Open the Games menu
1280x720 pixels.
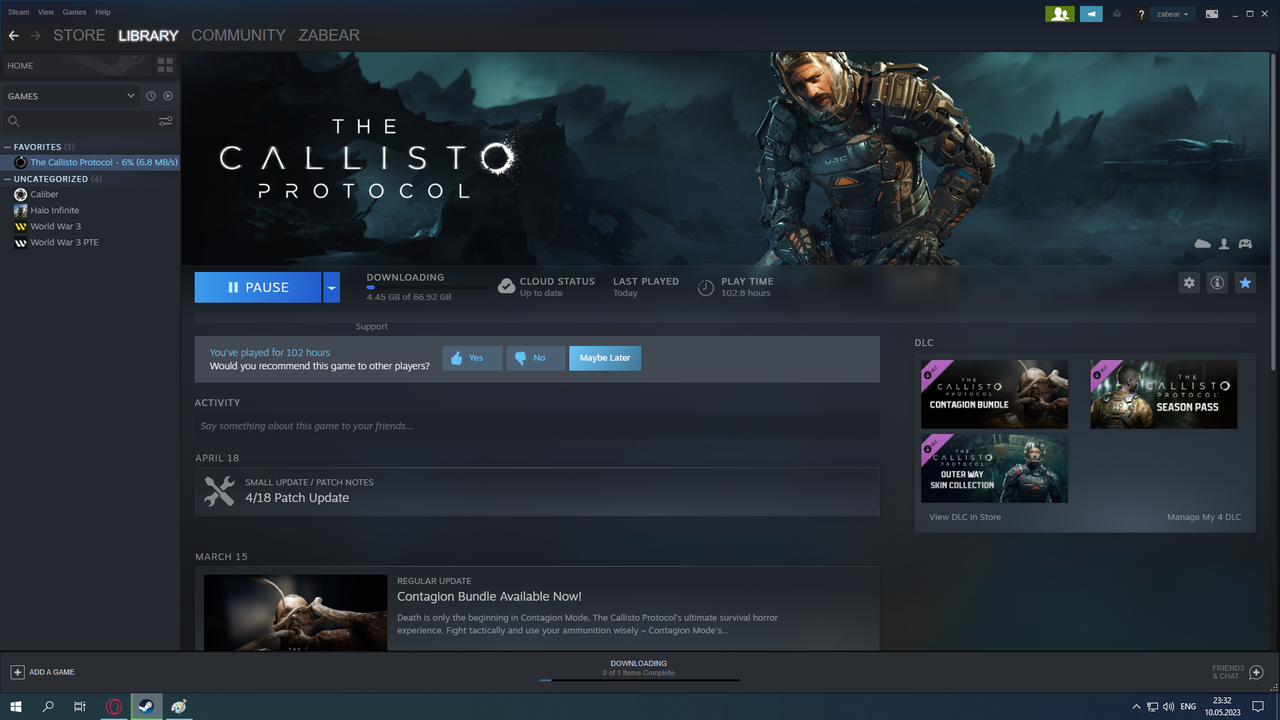coord(74,12)
